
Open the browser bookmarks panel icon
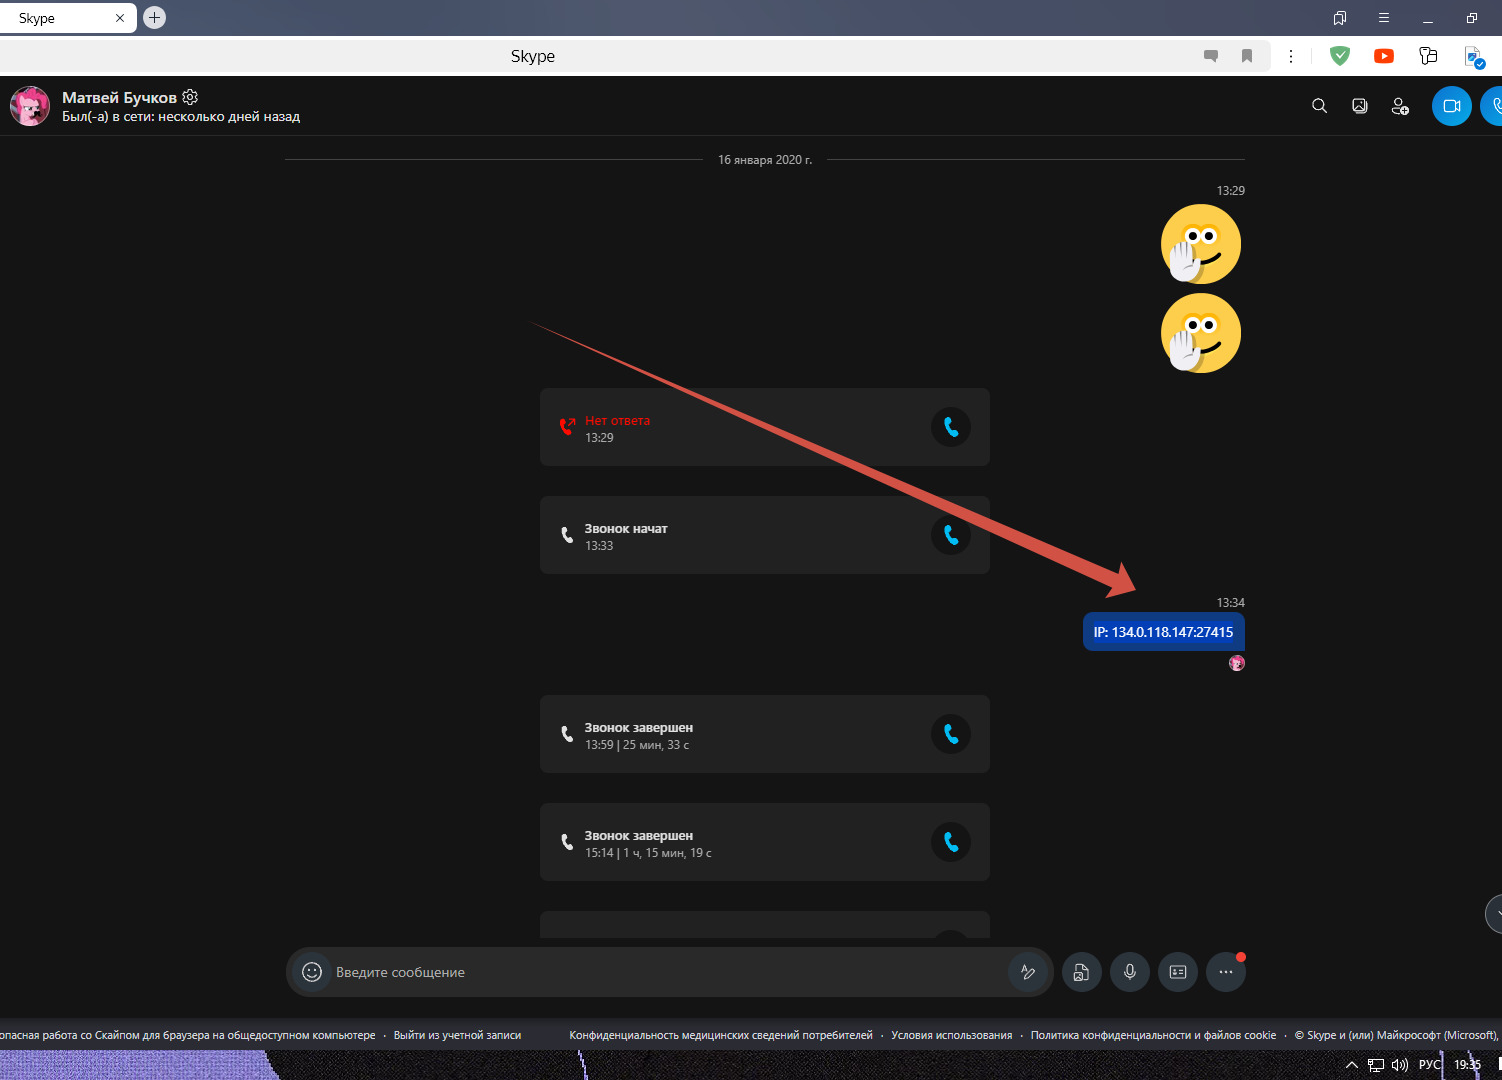[x=1340, y=18]
